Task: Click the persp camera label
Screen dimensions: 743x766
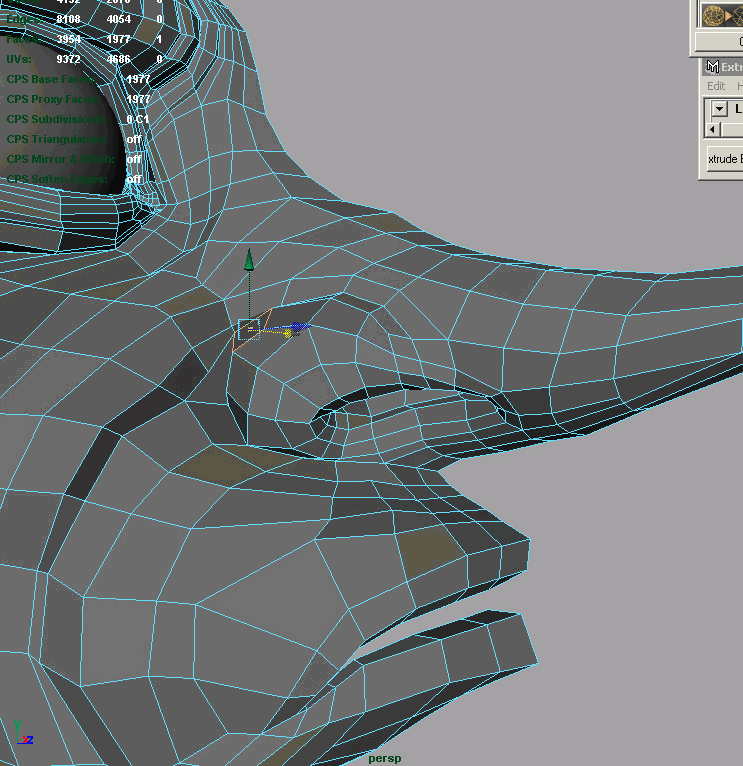Action: coord(384,758)
